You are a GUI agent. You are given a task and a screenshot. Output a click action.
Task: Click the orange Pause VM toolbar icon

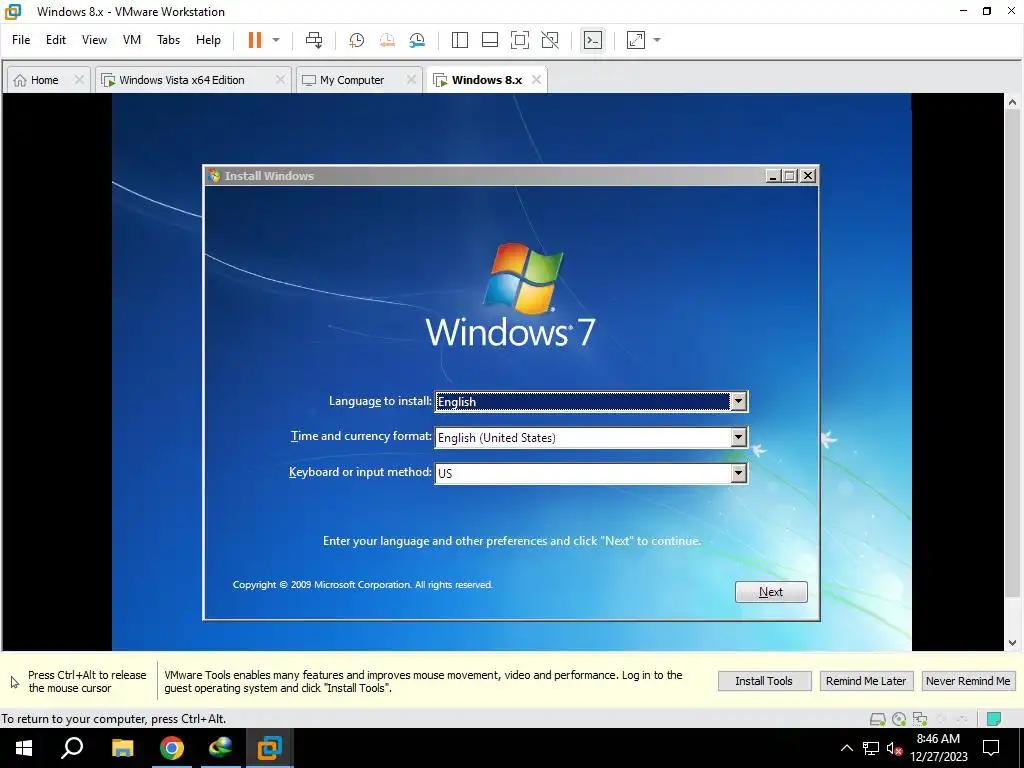(x=255, y=40)
